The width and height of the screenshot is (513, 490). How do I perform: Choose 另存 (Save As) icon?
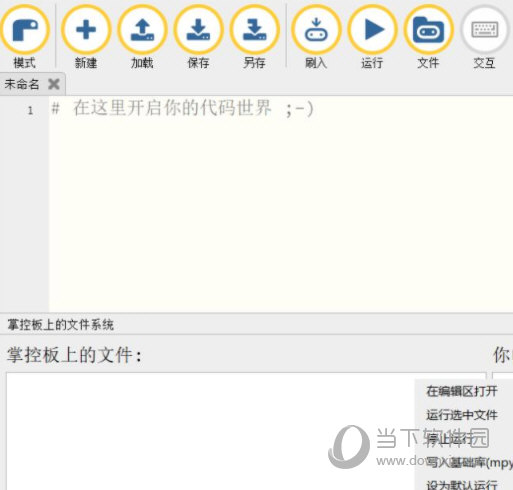click(x=255, y=30)
